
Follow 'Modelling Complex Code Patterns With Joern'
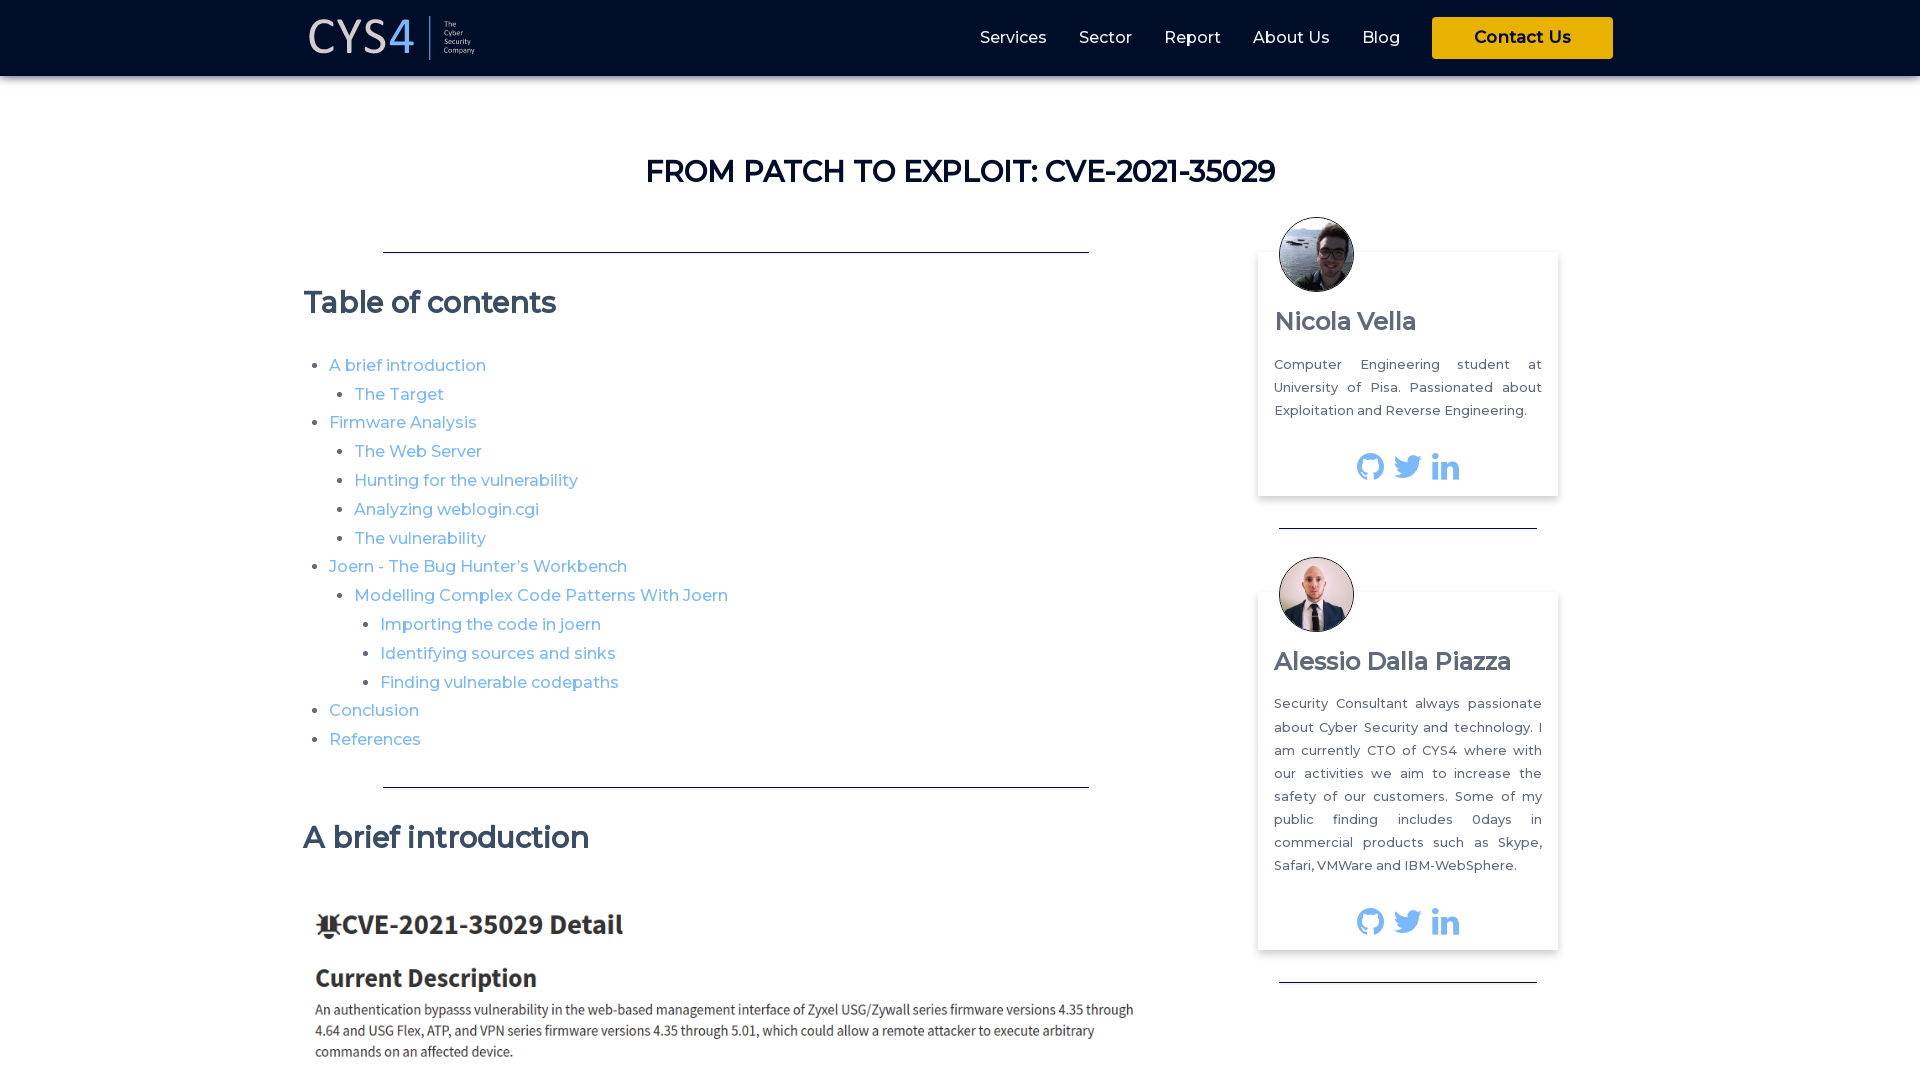541,596
